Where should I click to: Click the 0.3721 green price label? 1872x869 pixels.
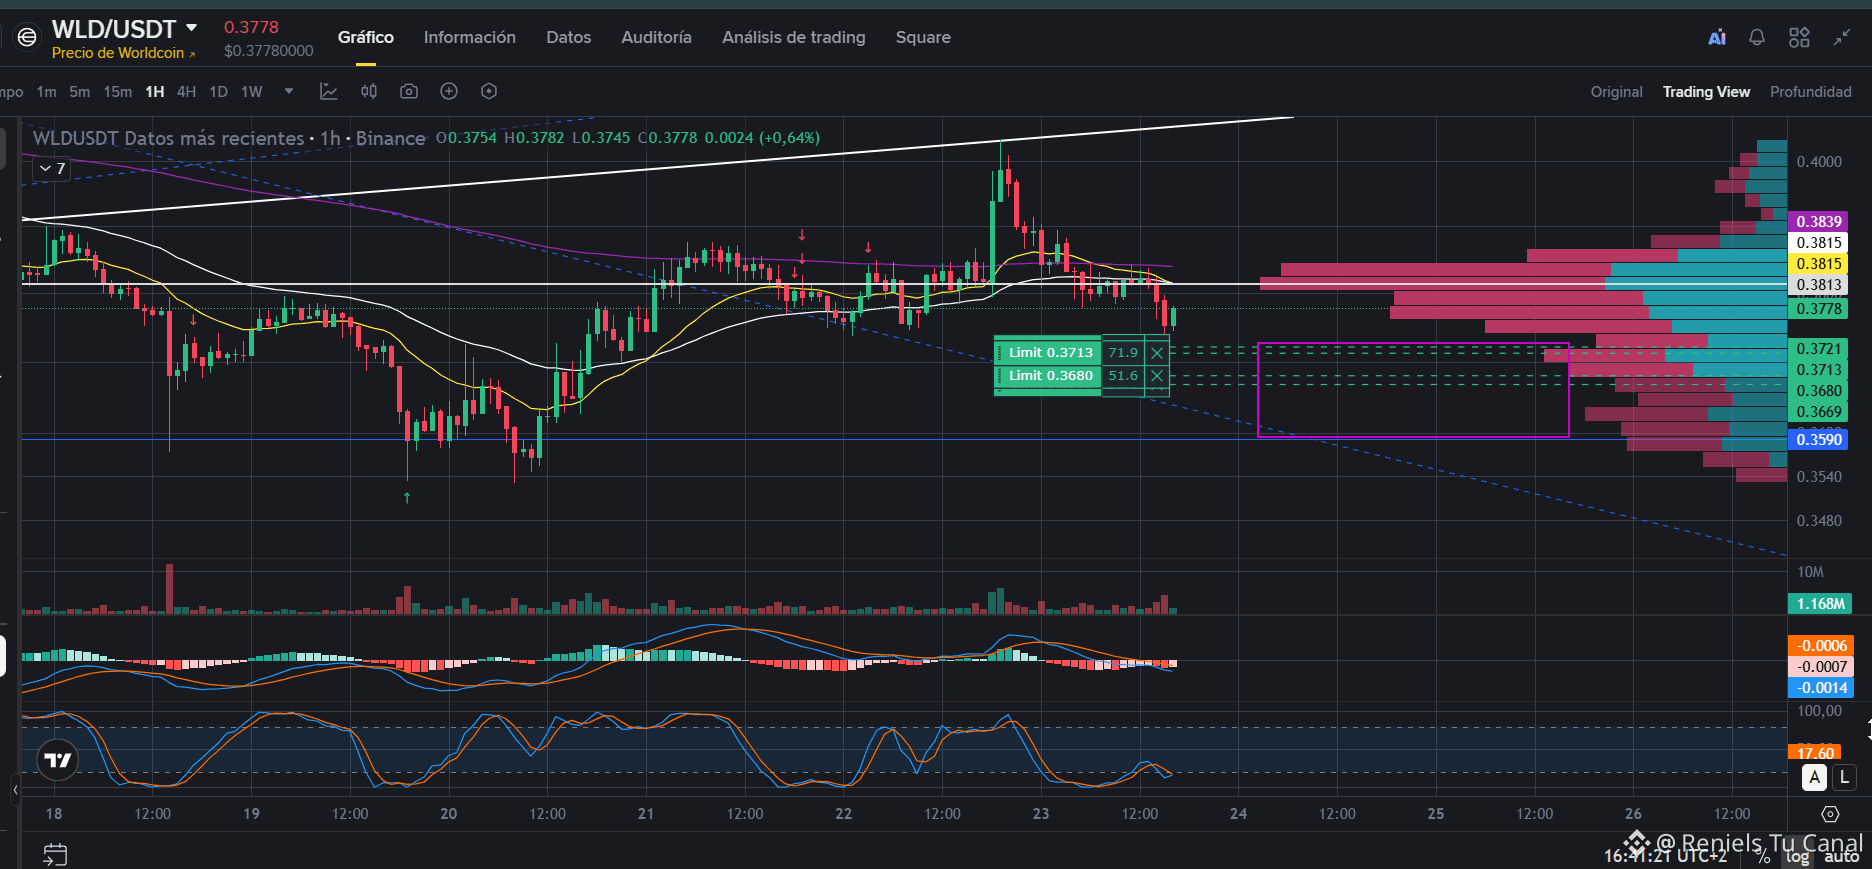pos(1818,349)
